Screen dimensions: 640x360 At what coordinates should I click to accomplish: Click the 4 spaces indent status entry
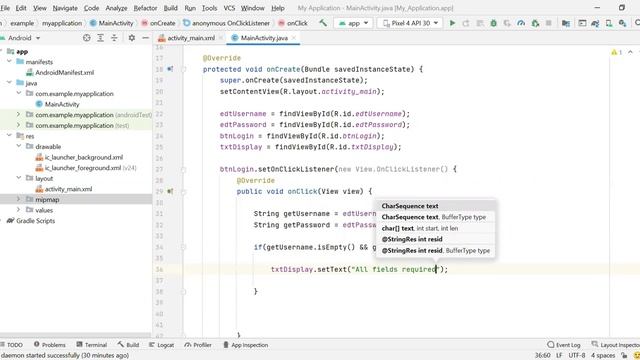pos(603,355)
